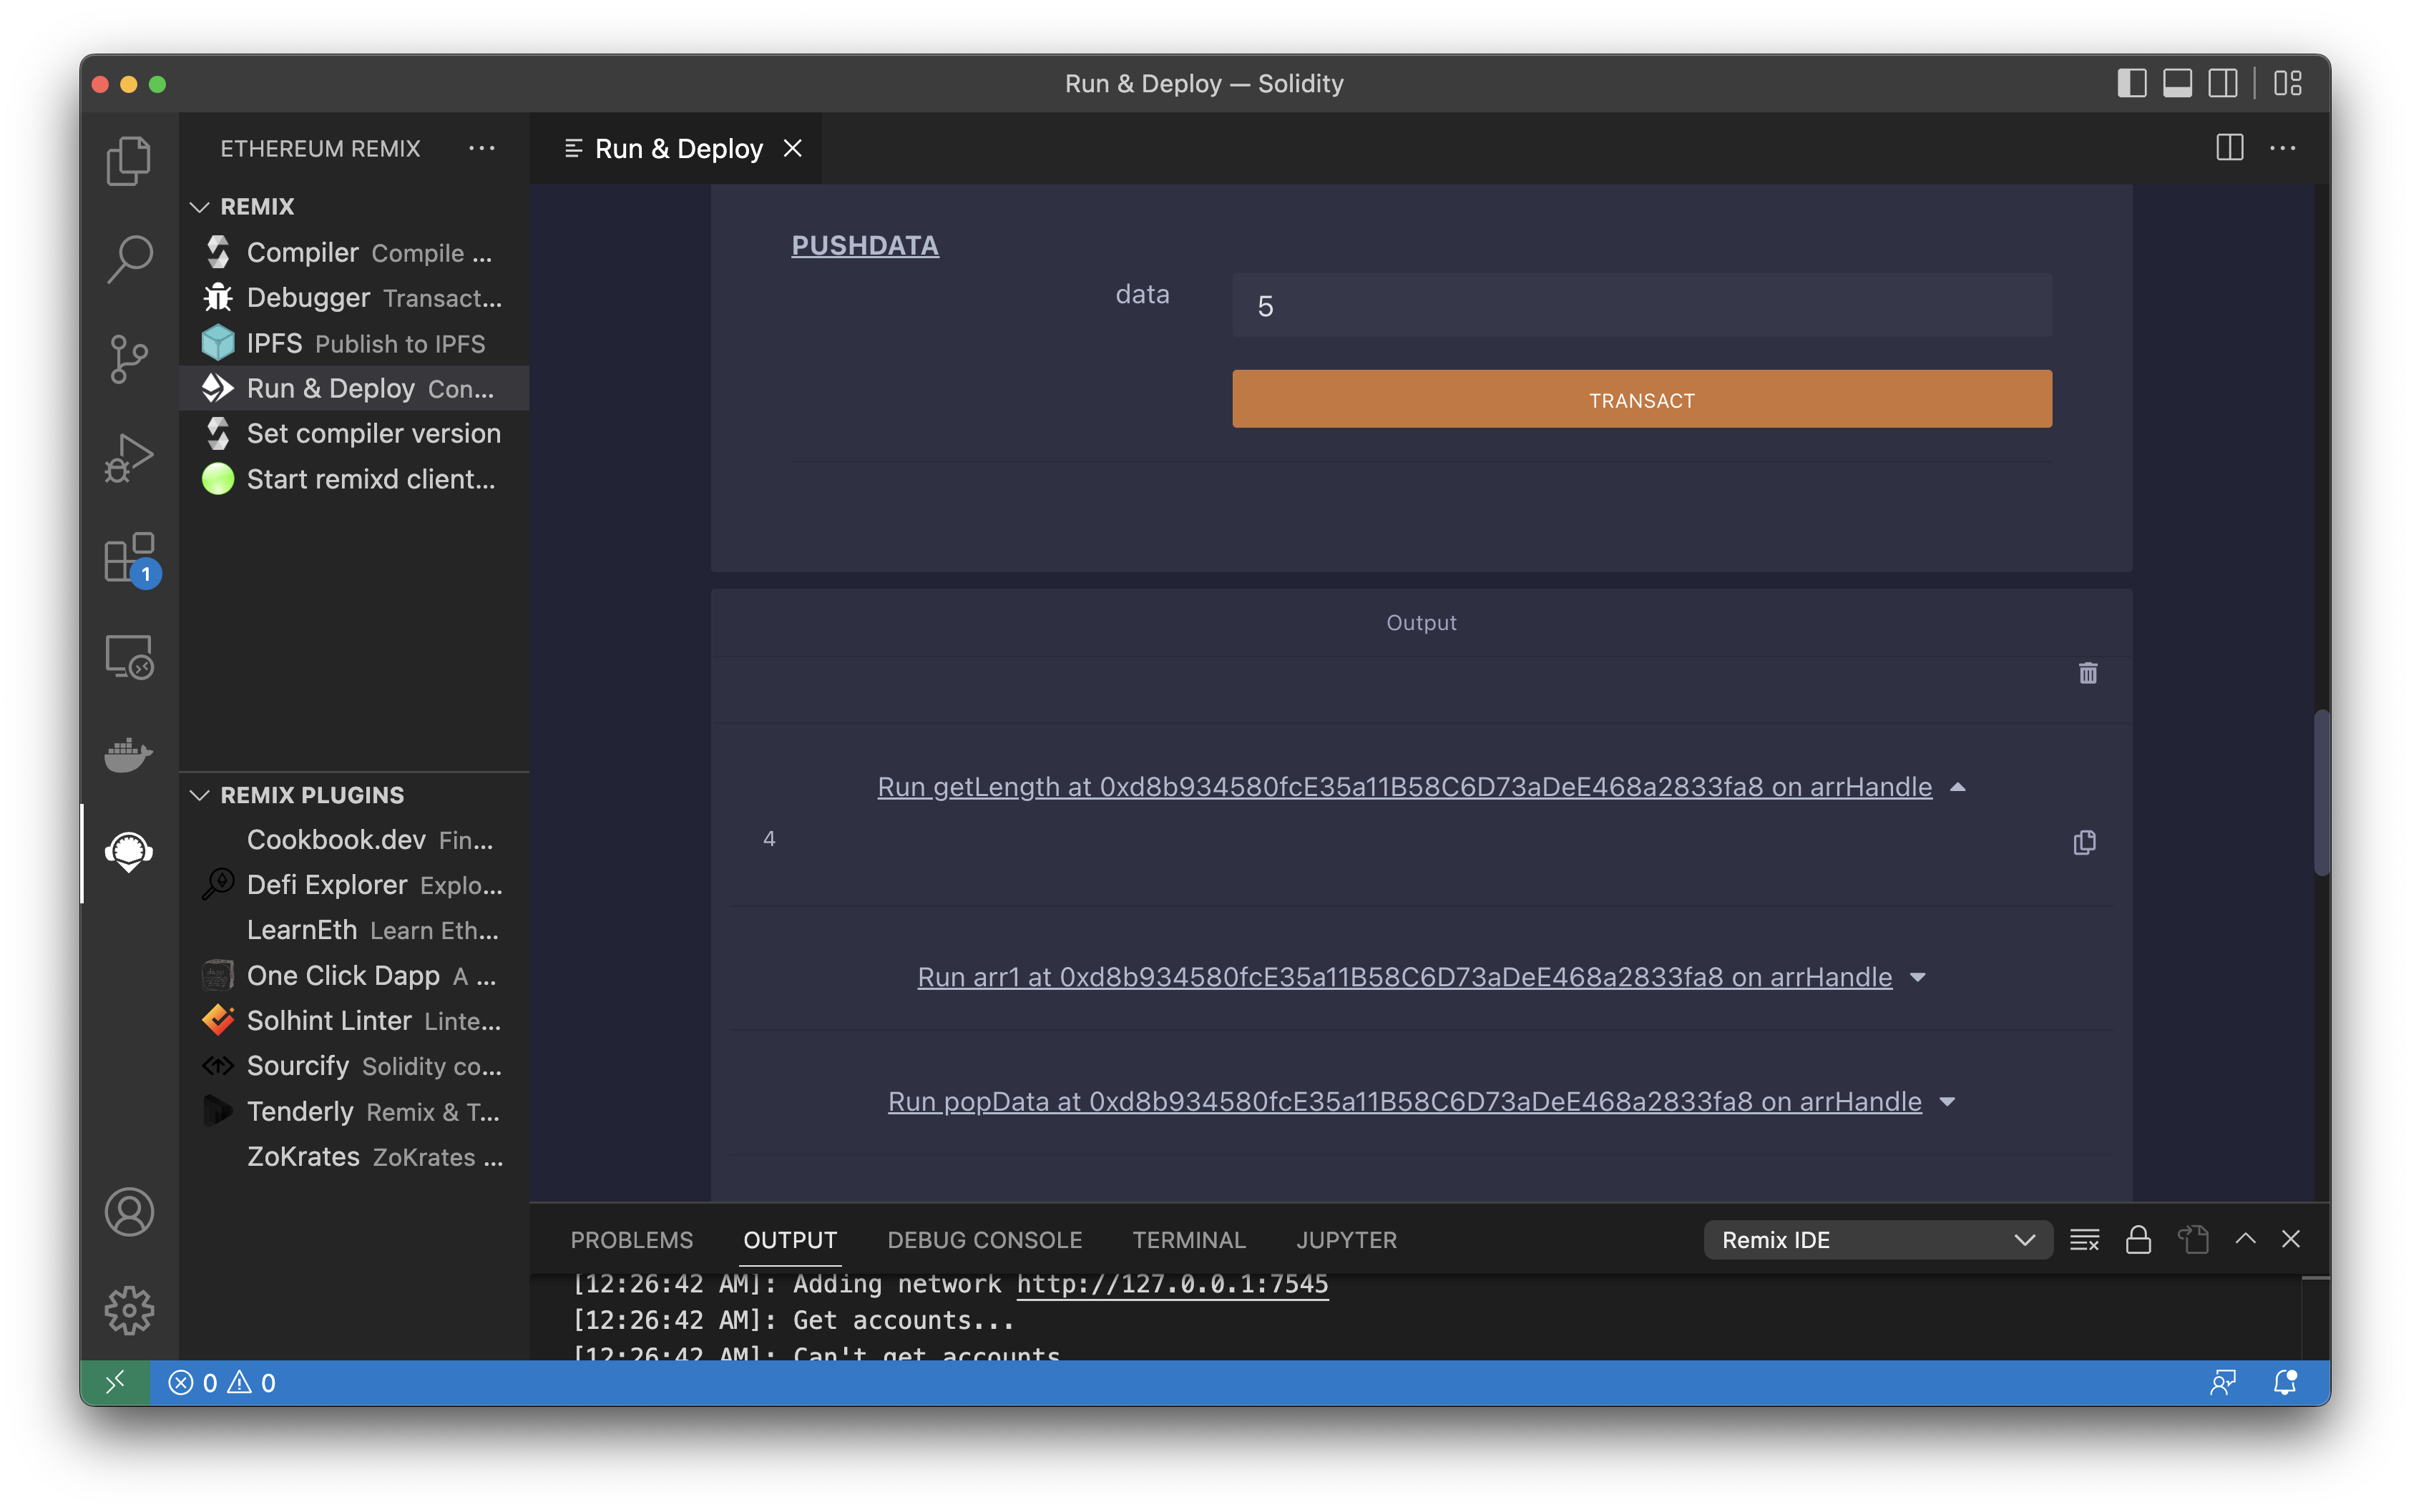Click the PUSHDATA function link
This screenshot has width=2411, height=1512.
click(x=864, y=245)
